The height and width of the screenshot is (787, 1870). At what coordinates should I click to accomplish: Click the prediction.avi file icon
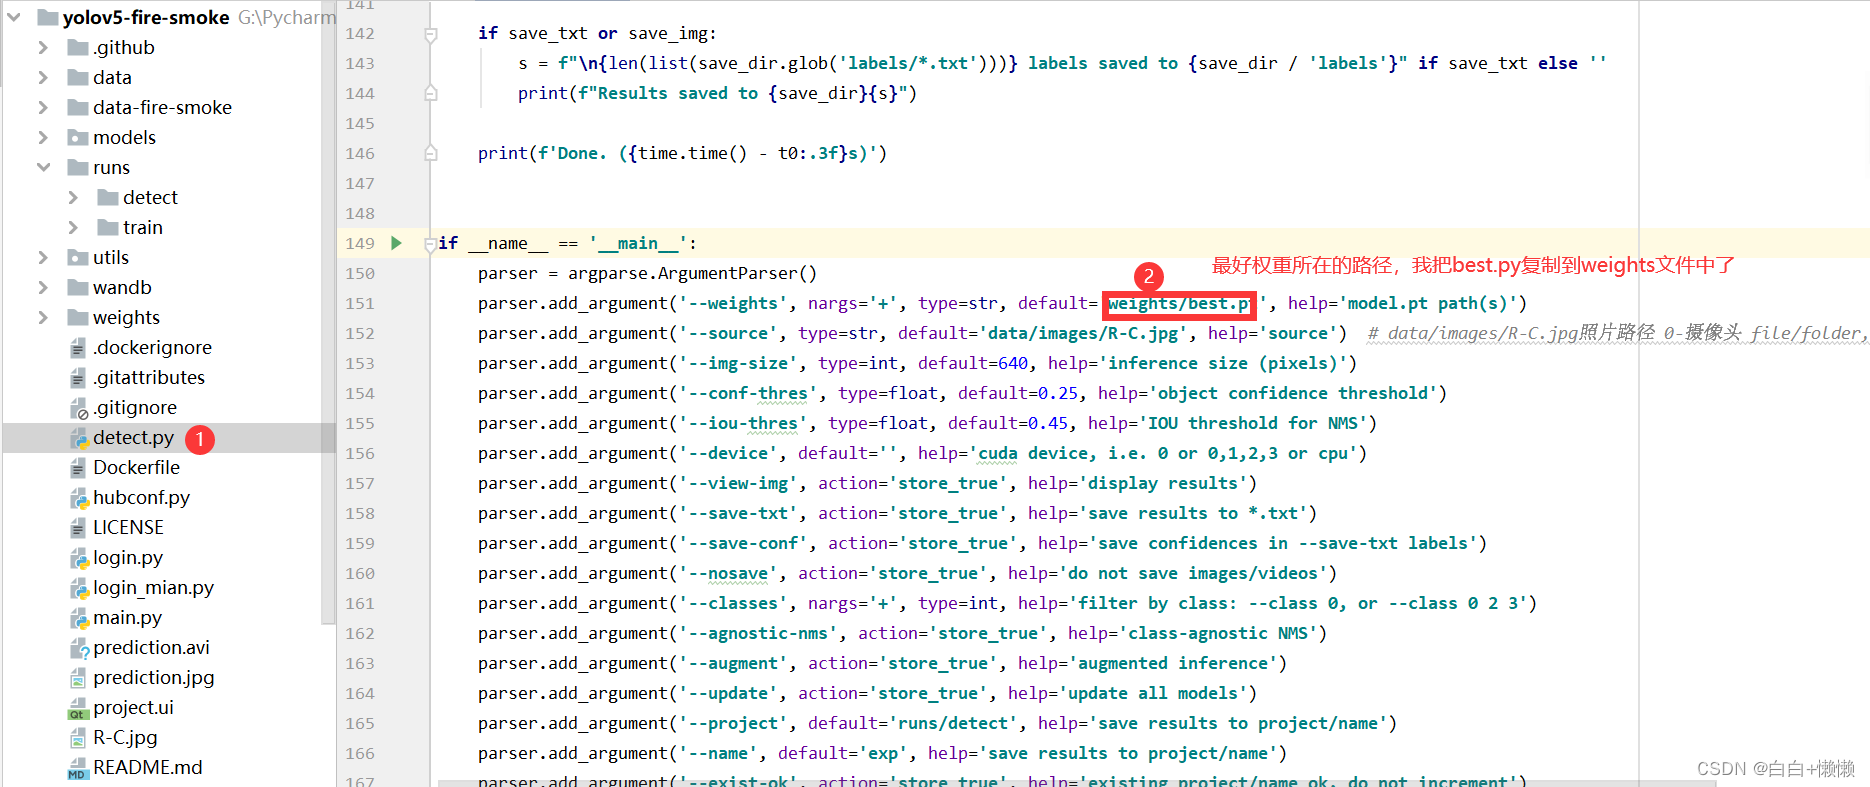pyautogui.click(x=78, y=648)
